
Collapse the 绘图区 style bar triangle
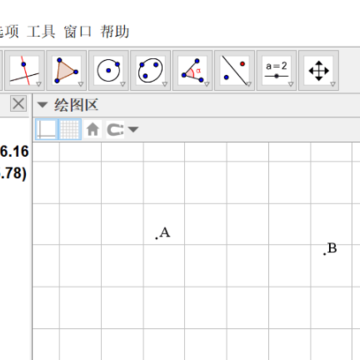pyautogui.click(x=42, y=105)
